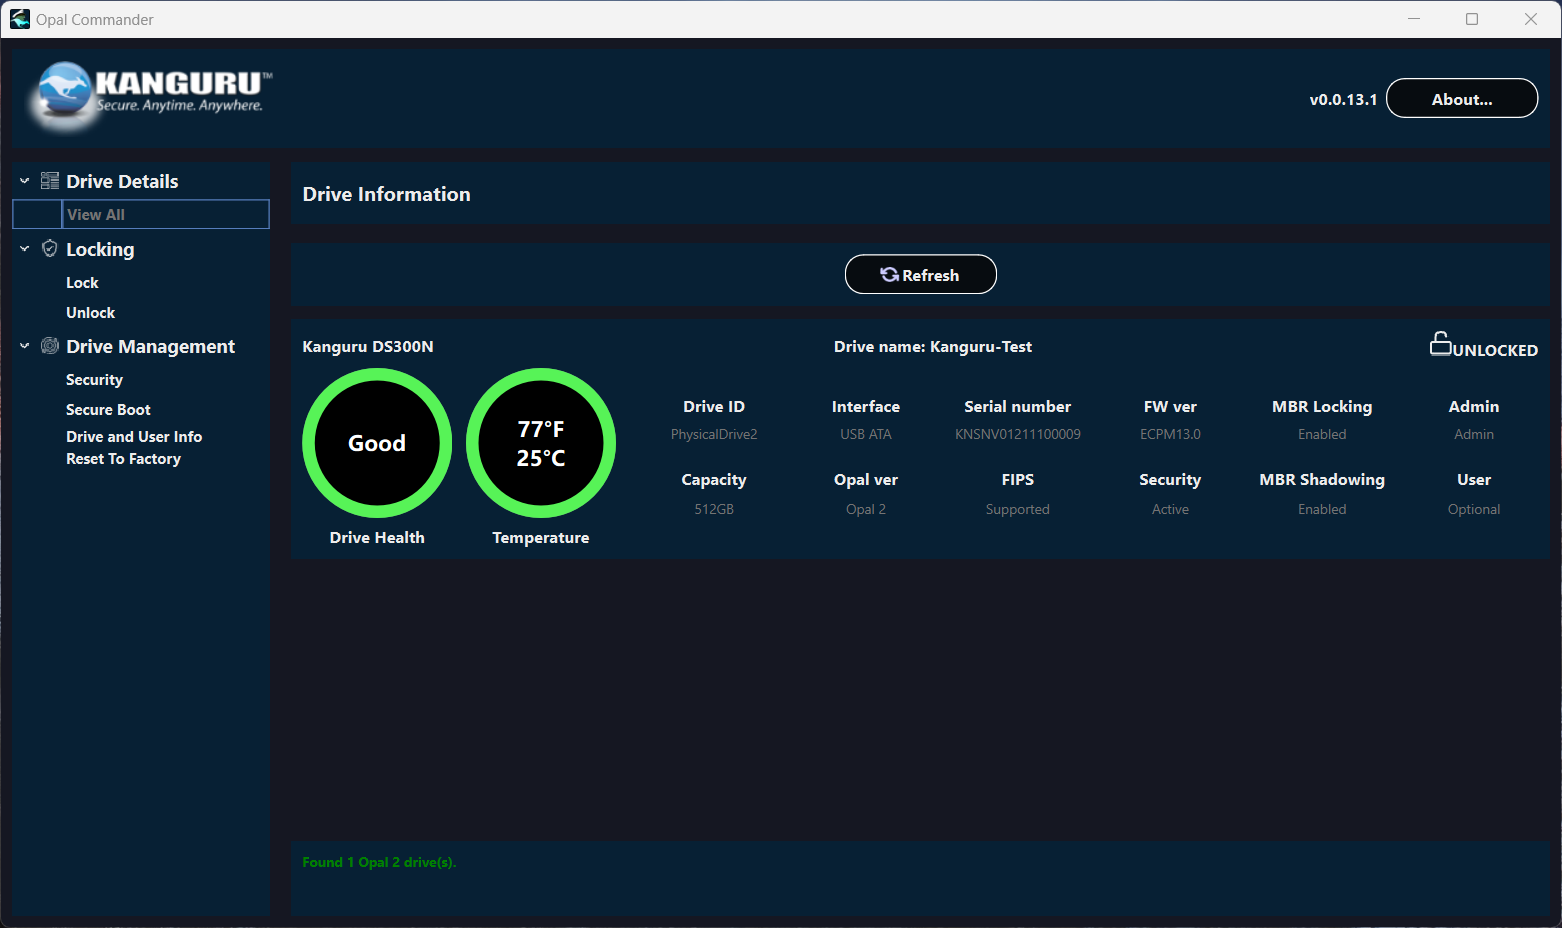
Task: Click the MBR Shadowing Enabled value
Action: coord(1322,509)
